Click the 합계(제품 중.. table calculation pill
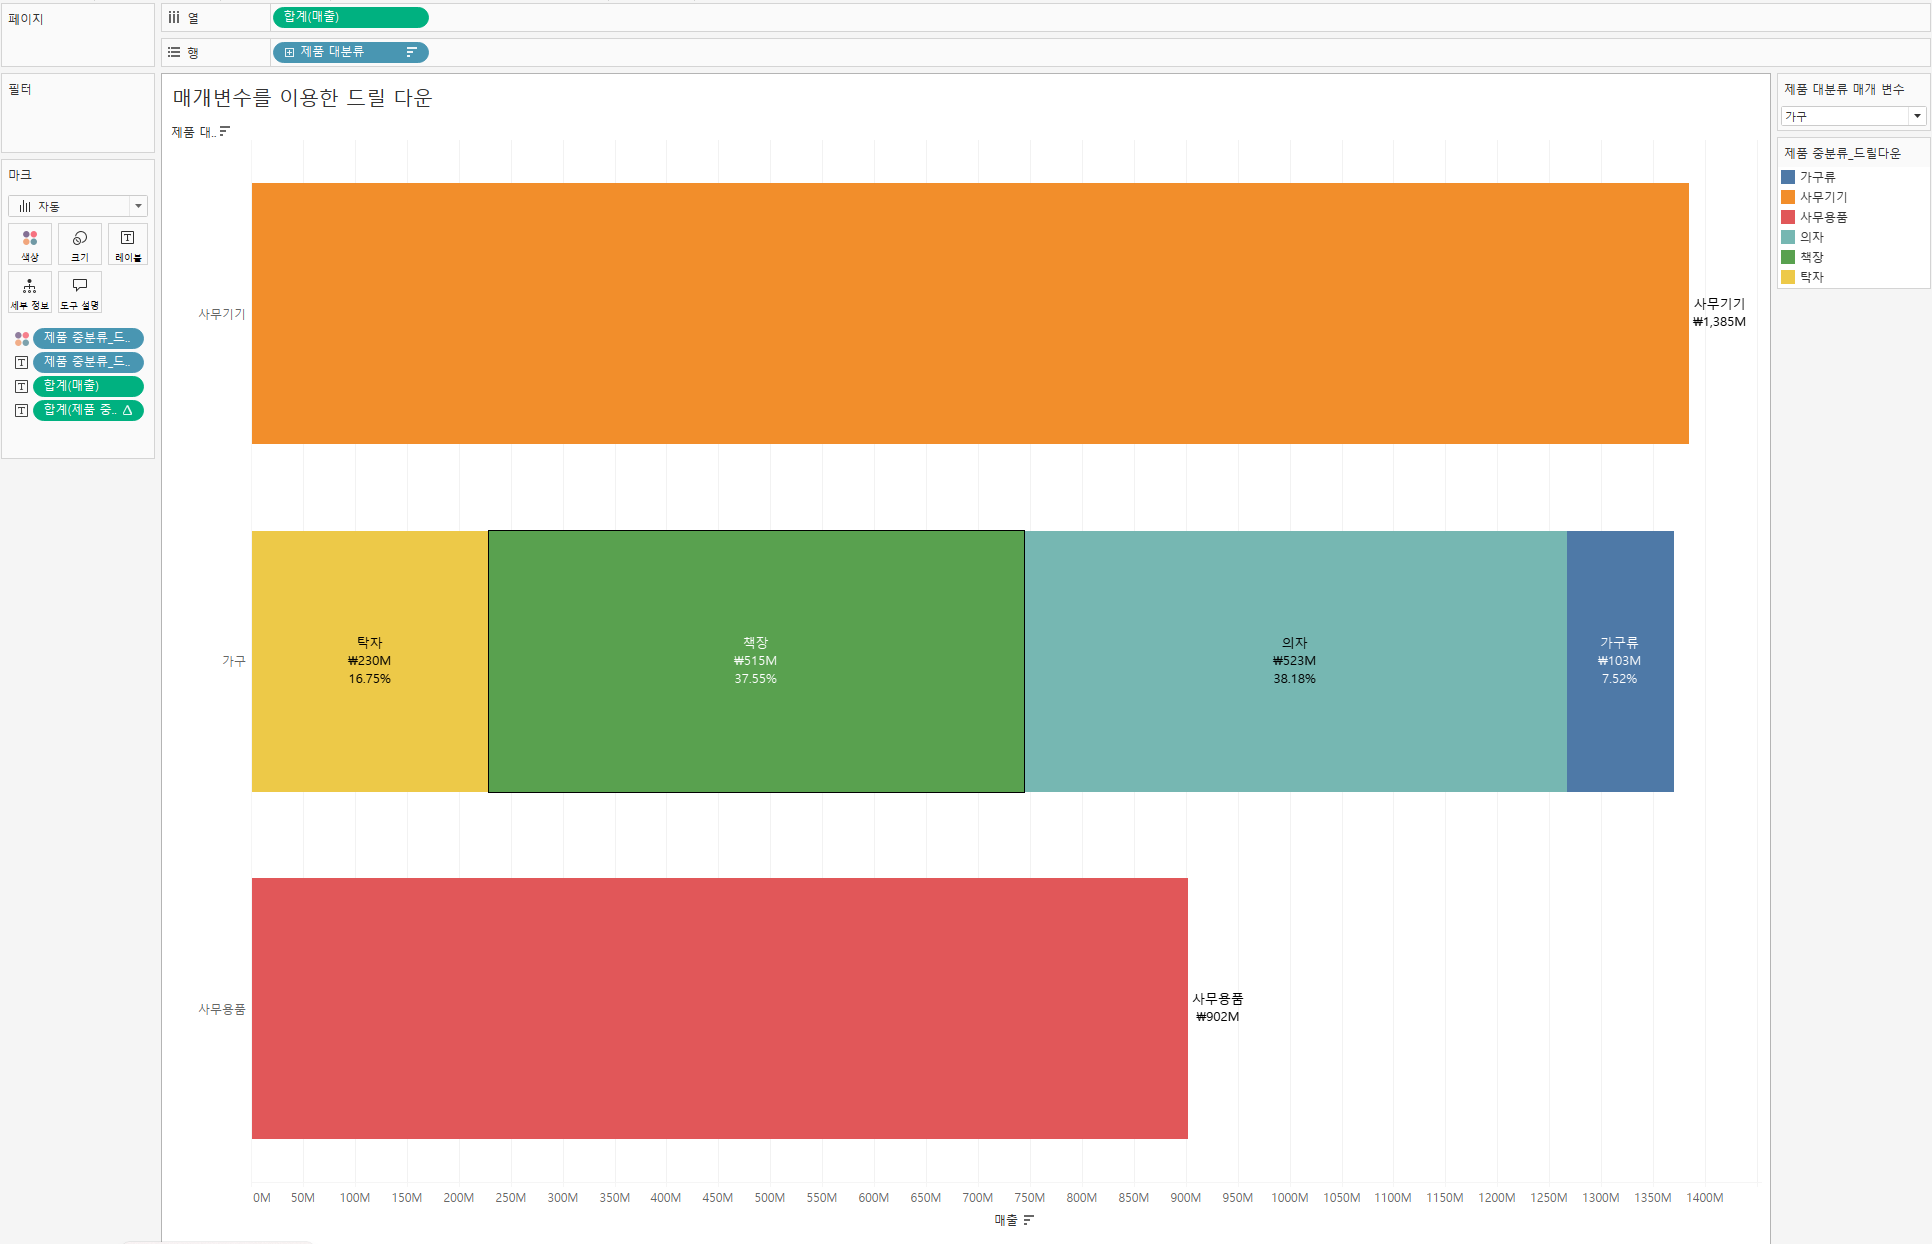This screenshot has width=1932, height=1244. pyautogui.click(x=88, y=410)
